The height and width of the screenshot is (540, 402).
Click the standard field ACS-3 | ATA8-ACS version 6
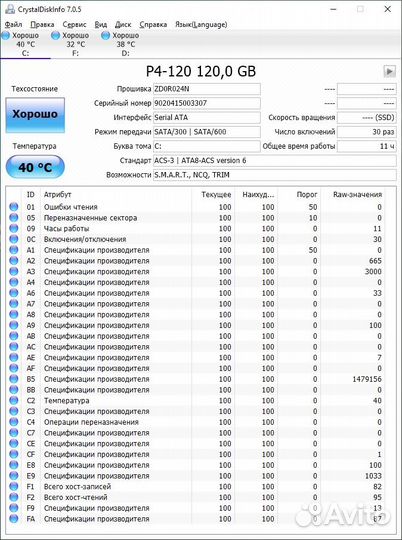pyautogui.click(x=275, y=160)
